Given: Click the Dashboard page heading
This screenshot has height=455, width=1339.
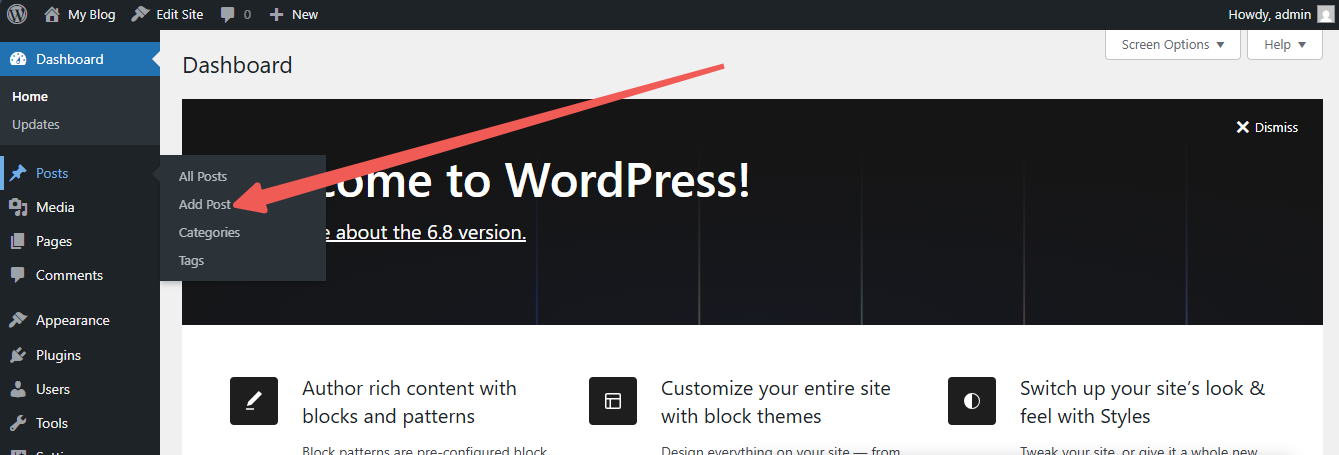Looking at the screenshot, I should click(238, 65).
